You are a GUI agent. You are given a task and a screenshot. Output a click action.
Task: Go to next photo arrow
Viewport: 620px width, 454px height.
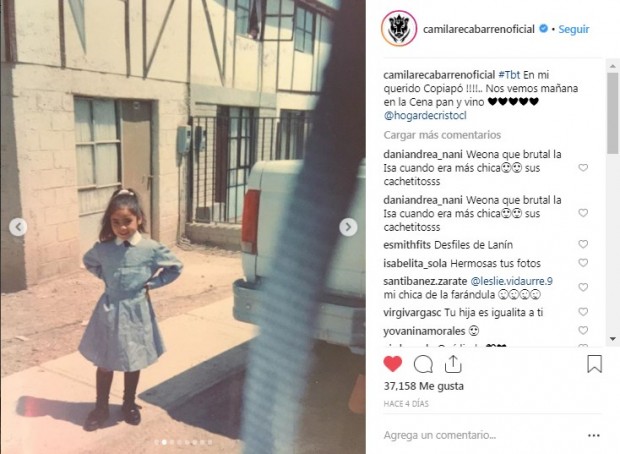coord(348,227)
